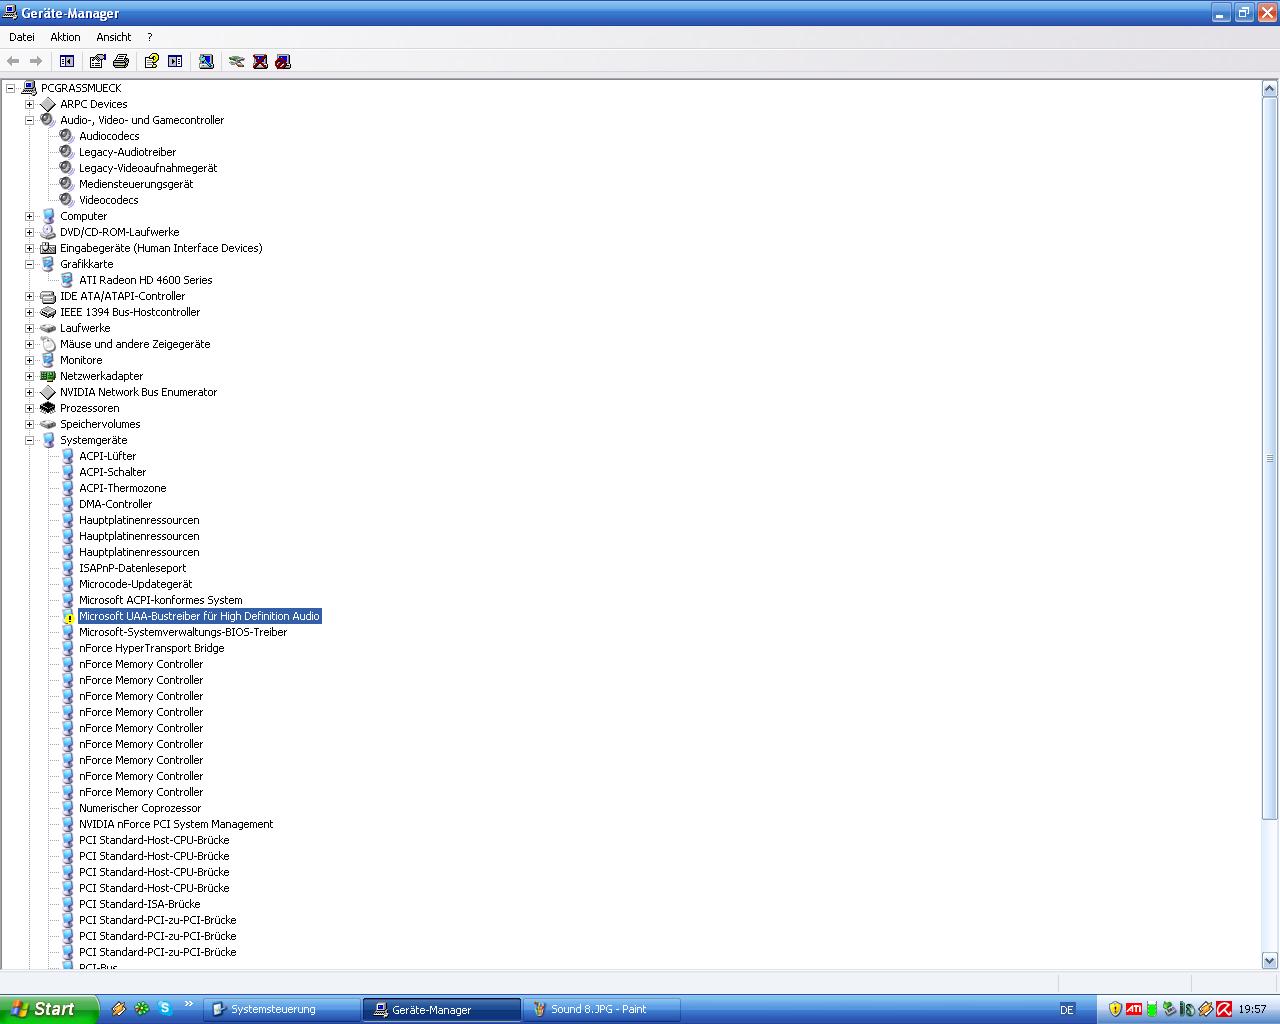1280x1024 pixels.
Task: Click the Help toolbar icon with question mark
Action: 151,61
